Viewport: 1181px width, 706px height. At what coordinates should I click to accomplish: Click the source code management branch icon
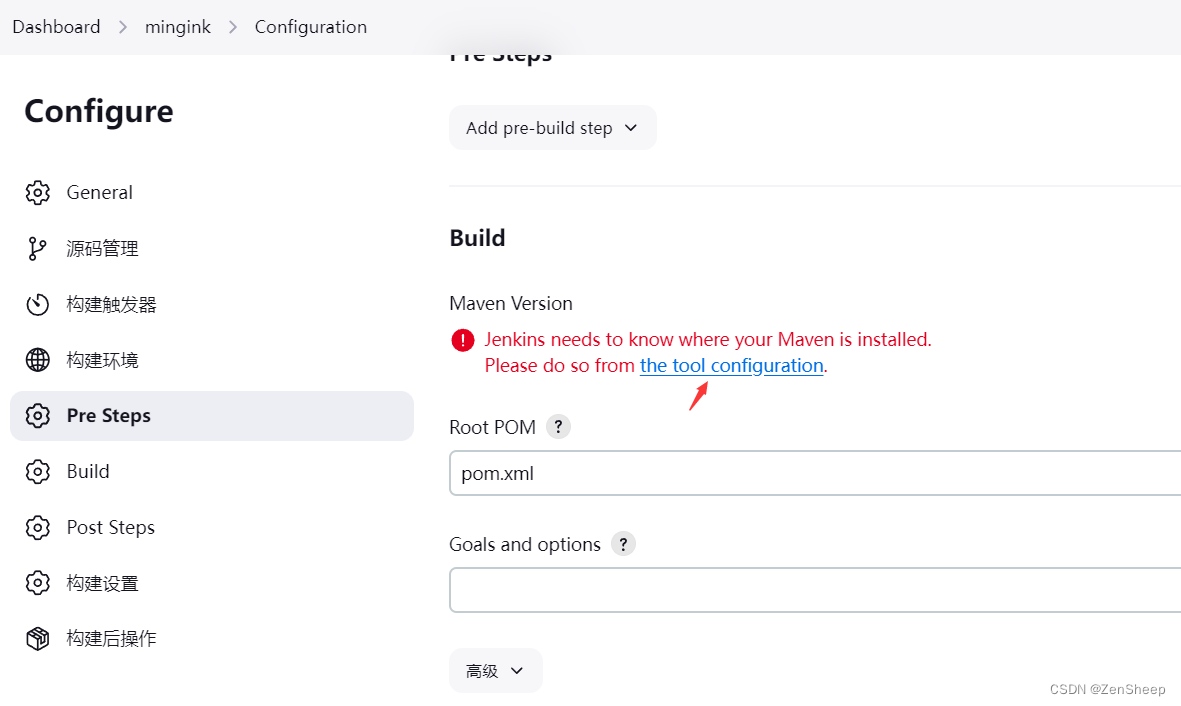(38, 249)
